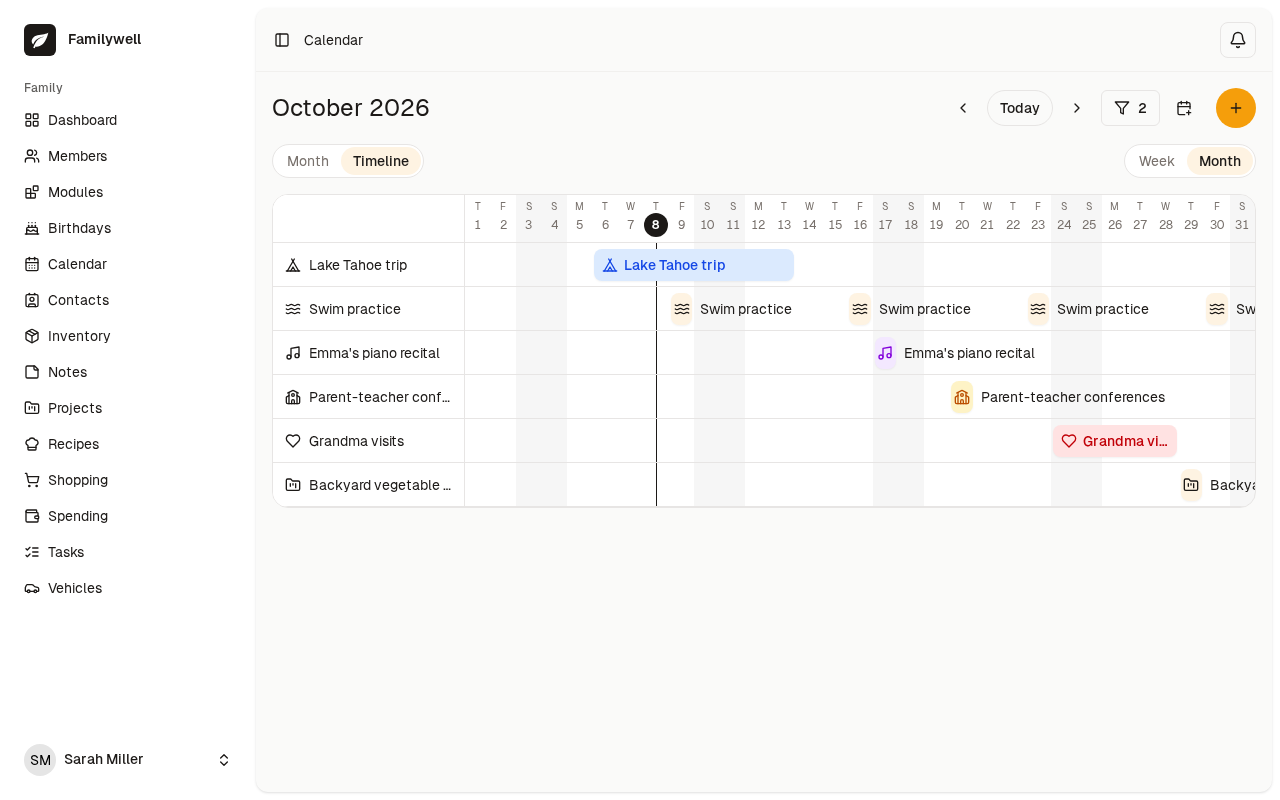Click the Calendar breadcrumb title

pos(333,40)
